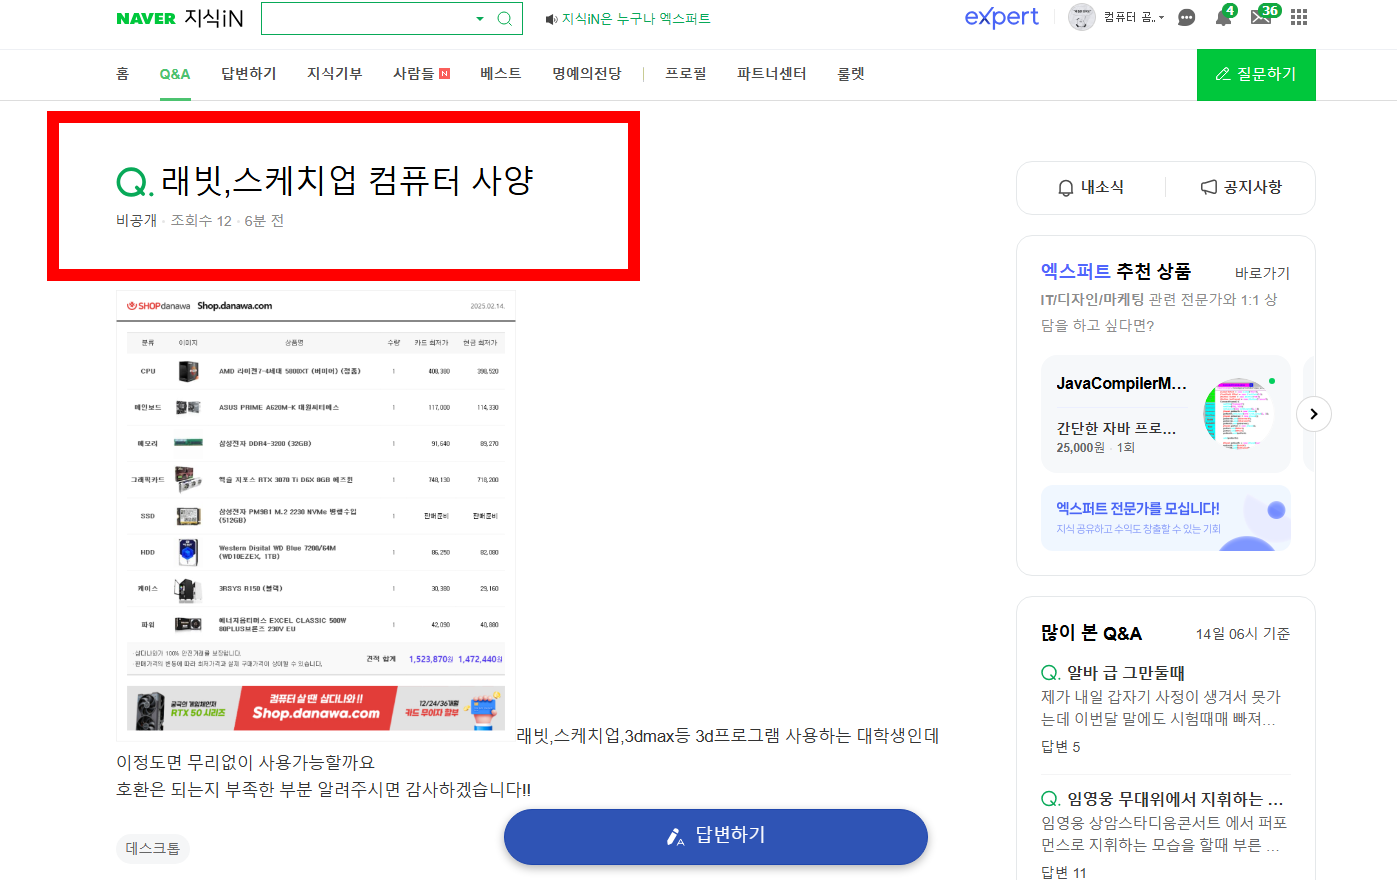1397x880 pixels.
Task: Open the chat talk bubble icon
Action: [1186, 18]
